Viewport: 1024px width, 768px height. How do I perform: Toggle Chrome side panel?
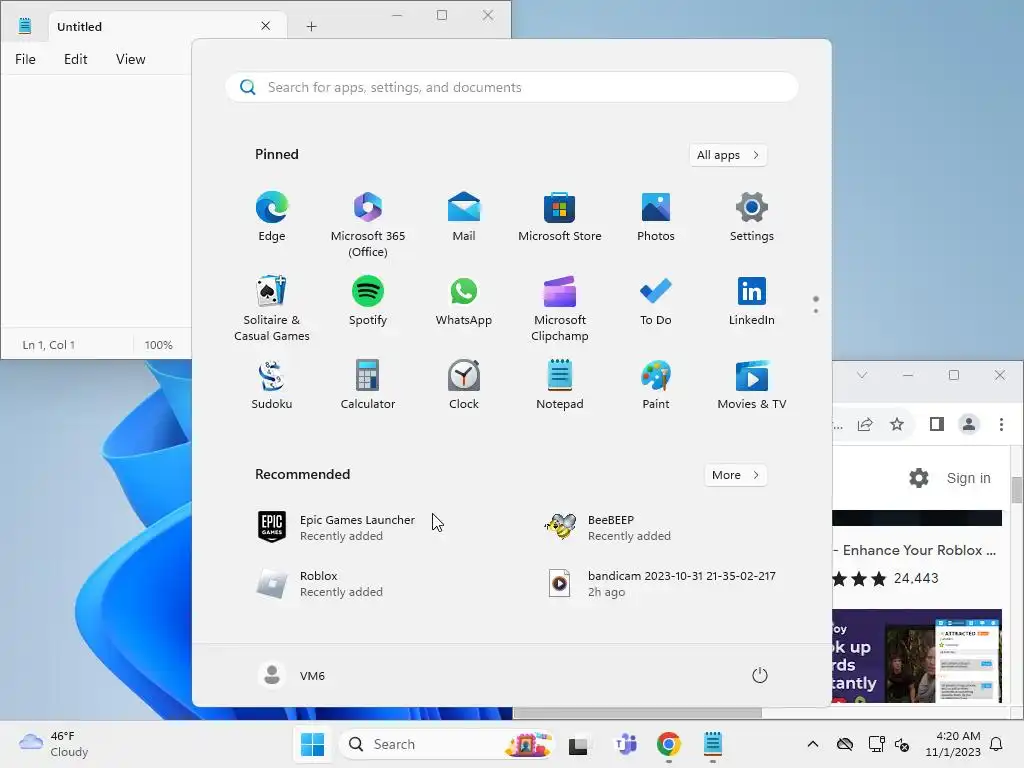[x=936, y=424]
